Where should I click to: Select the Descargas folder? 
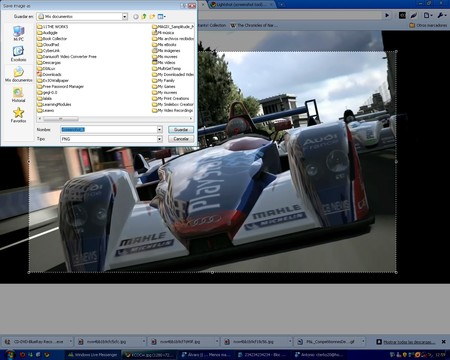click(49, 63)
